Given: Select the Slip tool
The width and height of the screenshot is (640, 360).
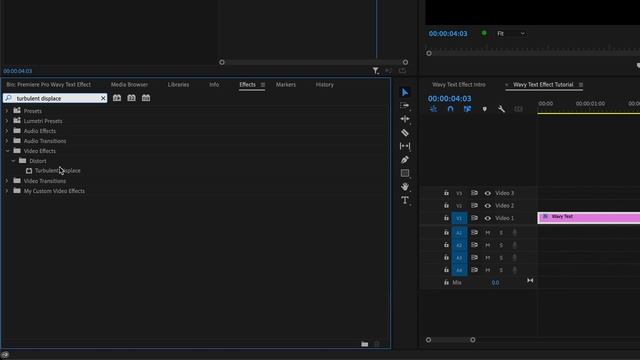Looking at the screenshot, I should (404, 146).
